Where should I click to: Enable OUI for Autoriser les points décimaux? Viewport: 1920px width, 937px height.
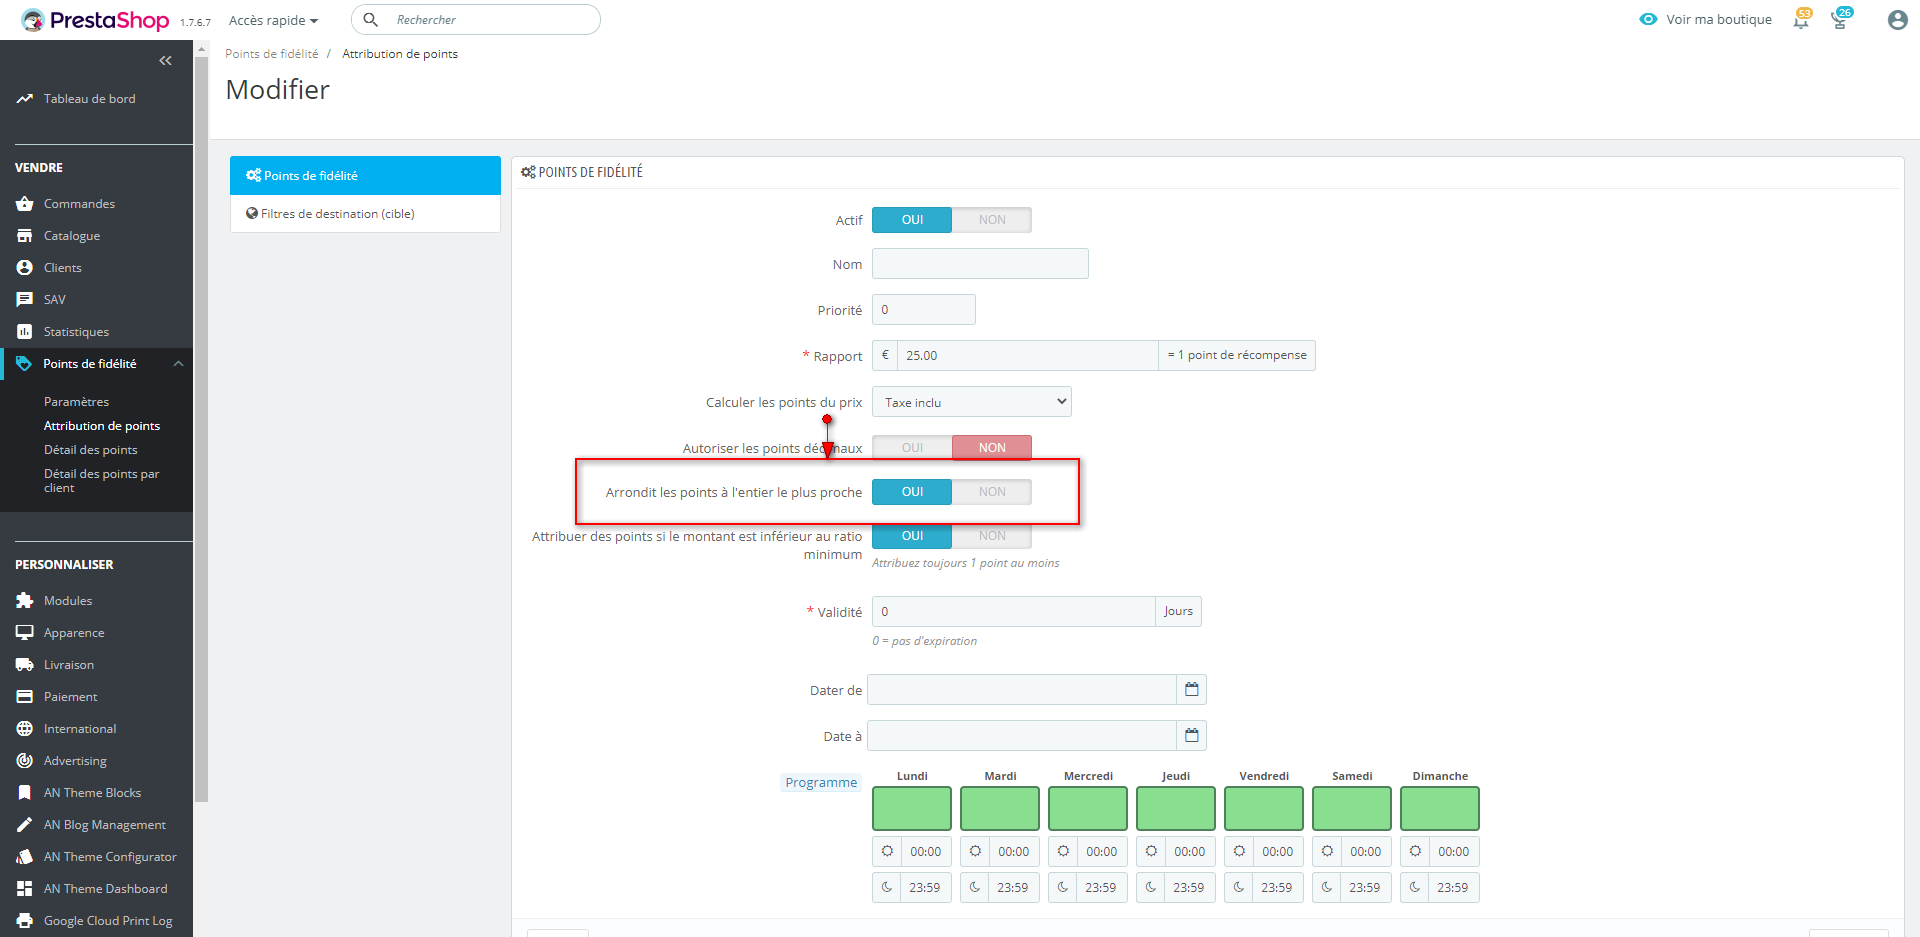click(x=912, y=448)
